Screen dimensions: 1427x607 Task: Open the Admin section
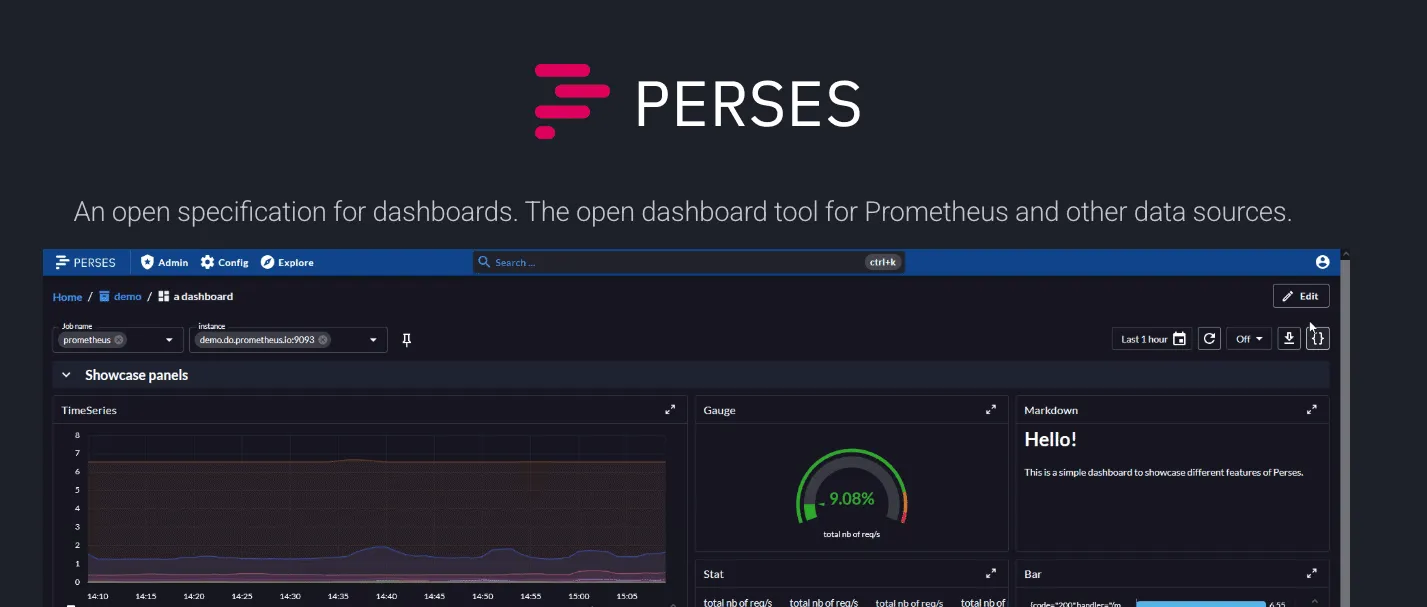click(x=164, y=262)
